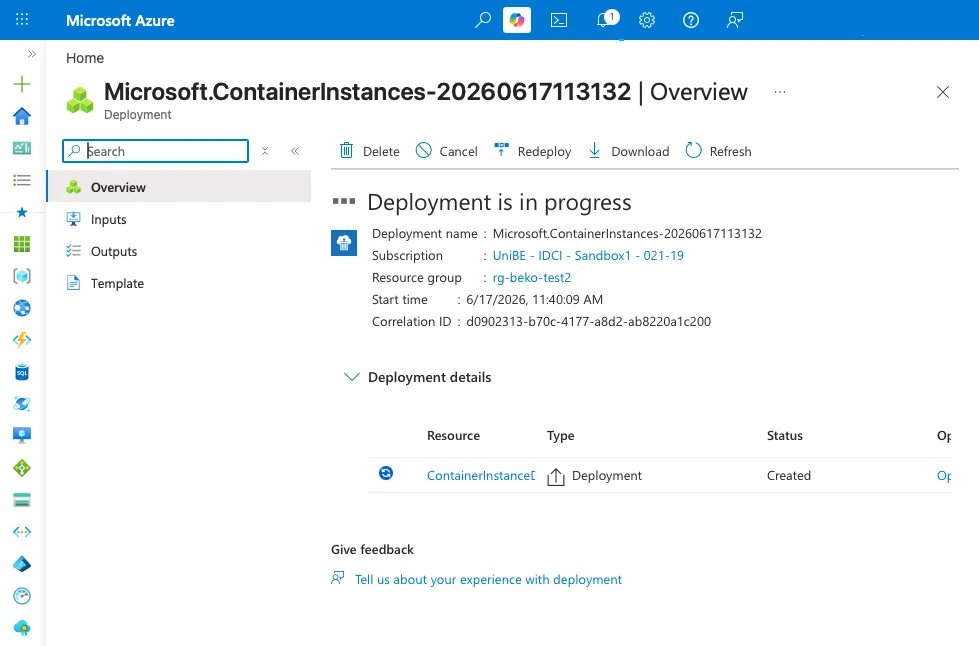Open Function App lightning icon in sidebar

click(22, 340)
